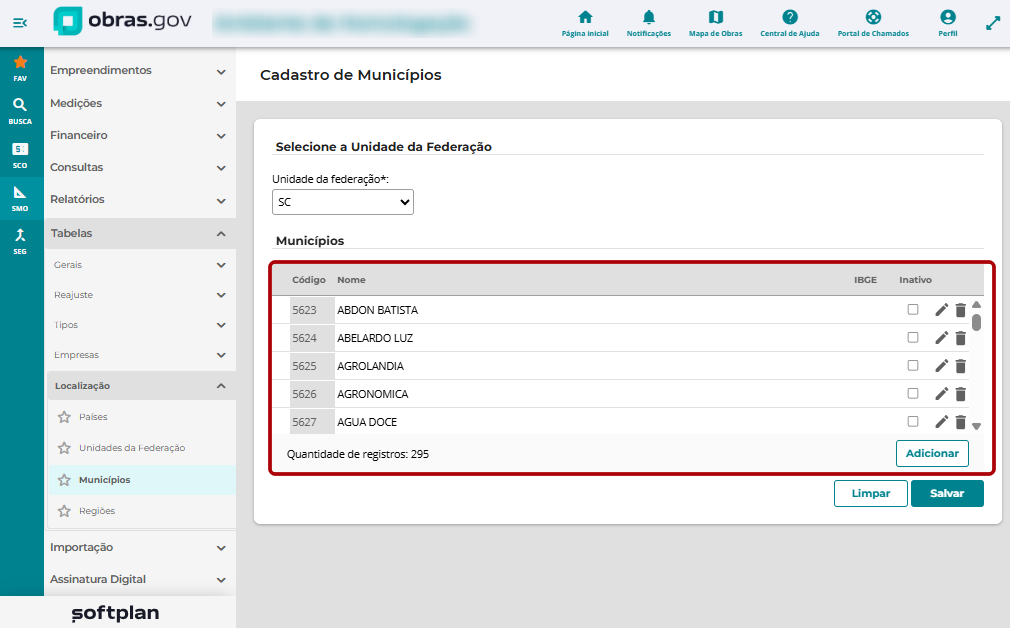Open Mapa de Obras icon
Image resolution: width=1010 pixels, height=628 pixels.
click(x=716, y=23)
